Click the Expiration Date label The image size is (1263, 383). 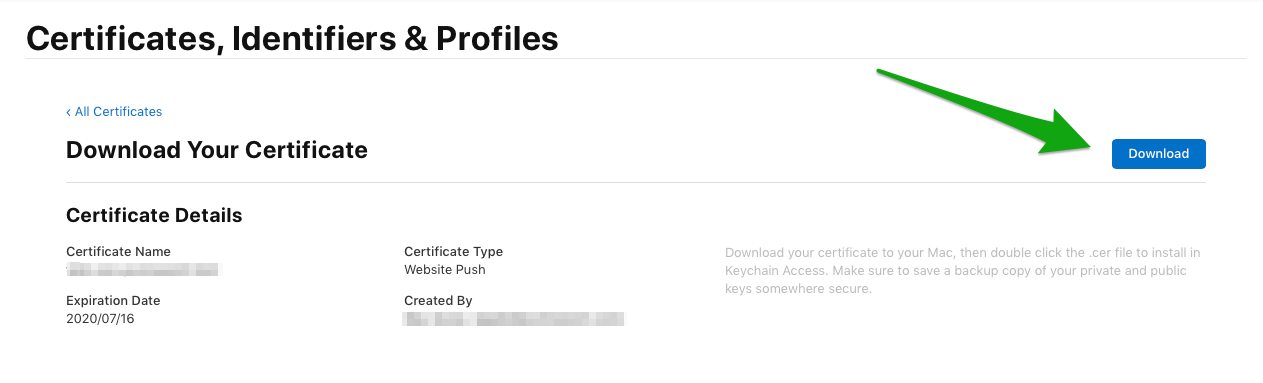point(113,301)
